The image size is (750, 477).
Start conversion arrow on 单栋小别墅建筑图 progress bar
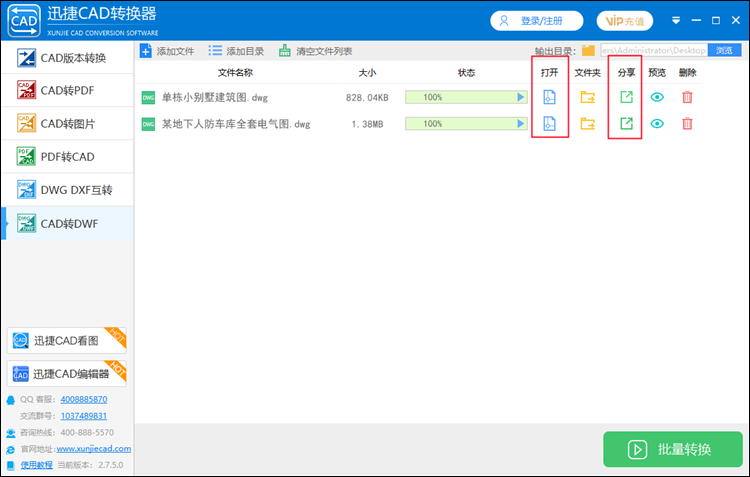[x=520, y=97]
